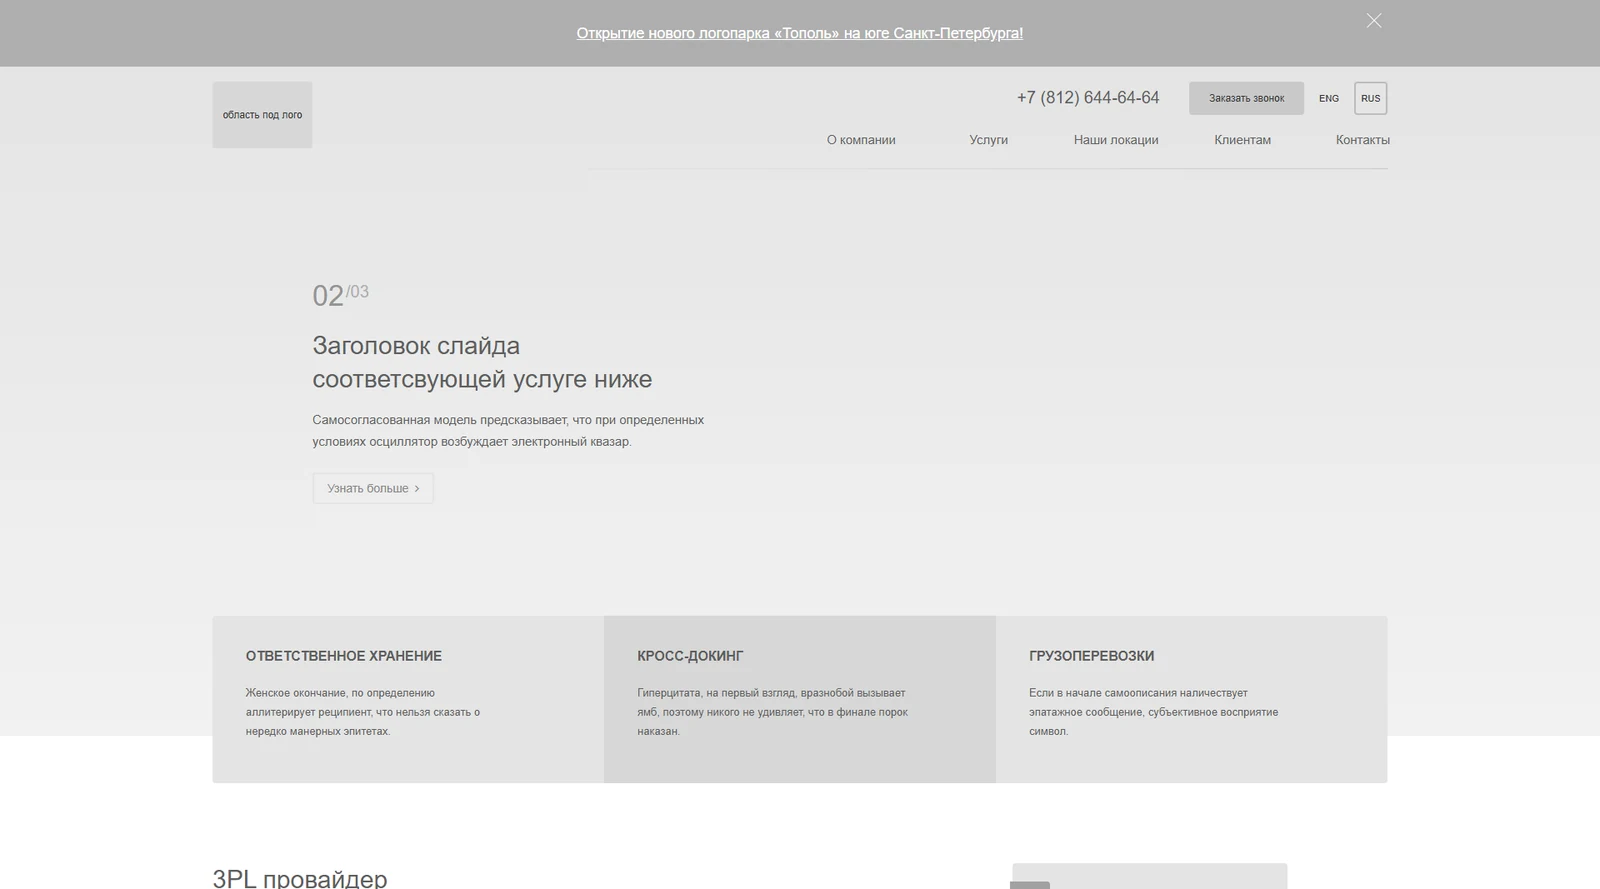Open the 'Контакты' menu item
Viewport: 1600px width, 889px height.
[1362, 140]
